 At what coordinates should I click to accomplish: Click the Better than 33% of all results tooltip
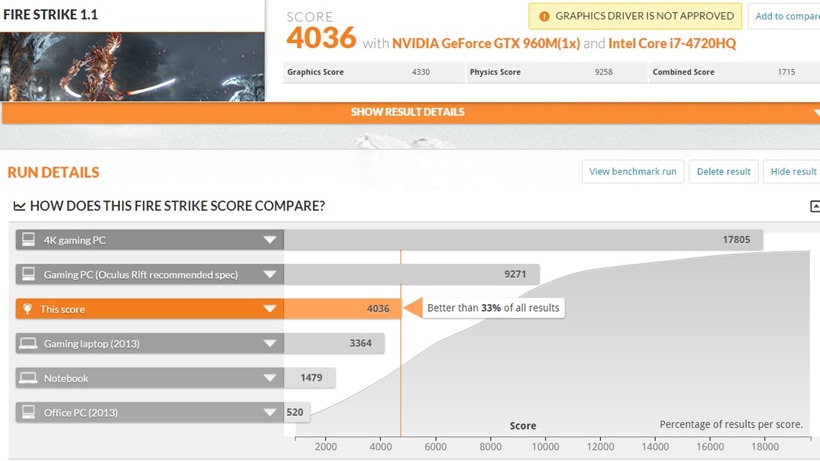(x=493, y=308)
